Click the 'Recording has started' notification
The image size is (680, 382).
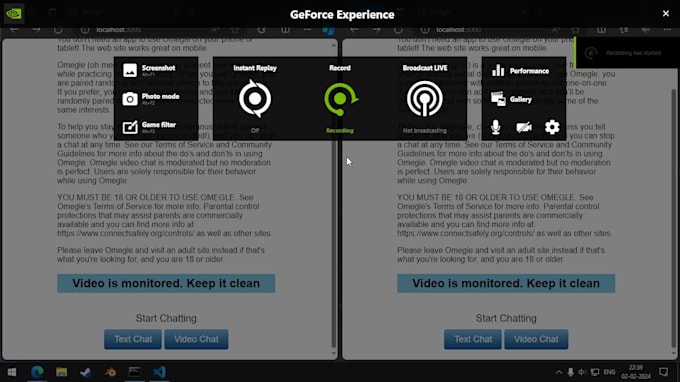coord(627,53)
